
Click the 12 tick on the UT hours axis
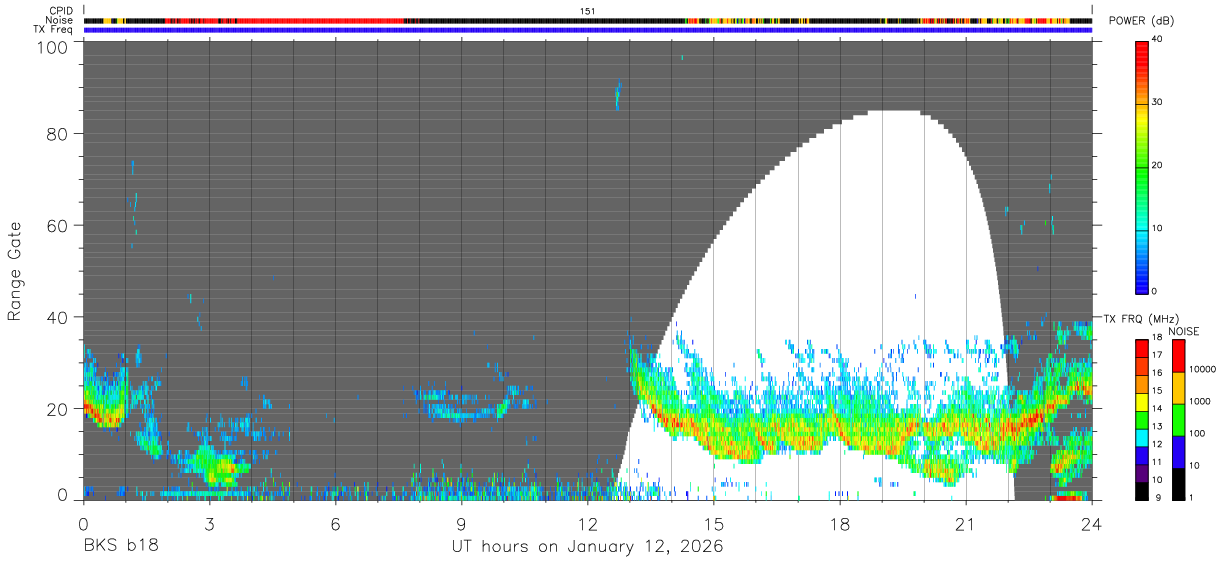[588, 522]
